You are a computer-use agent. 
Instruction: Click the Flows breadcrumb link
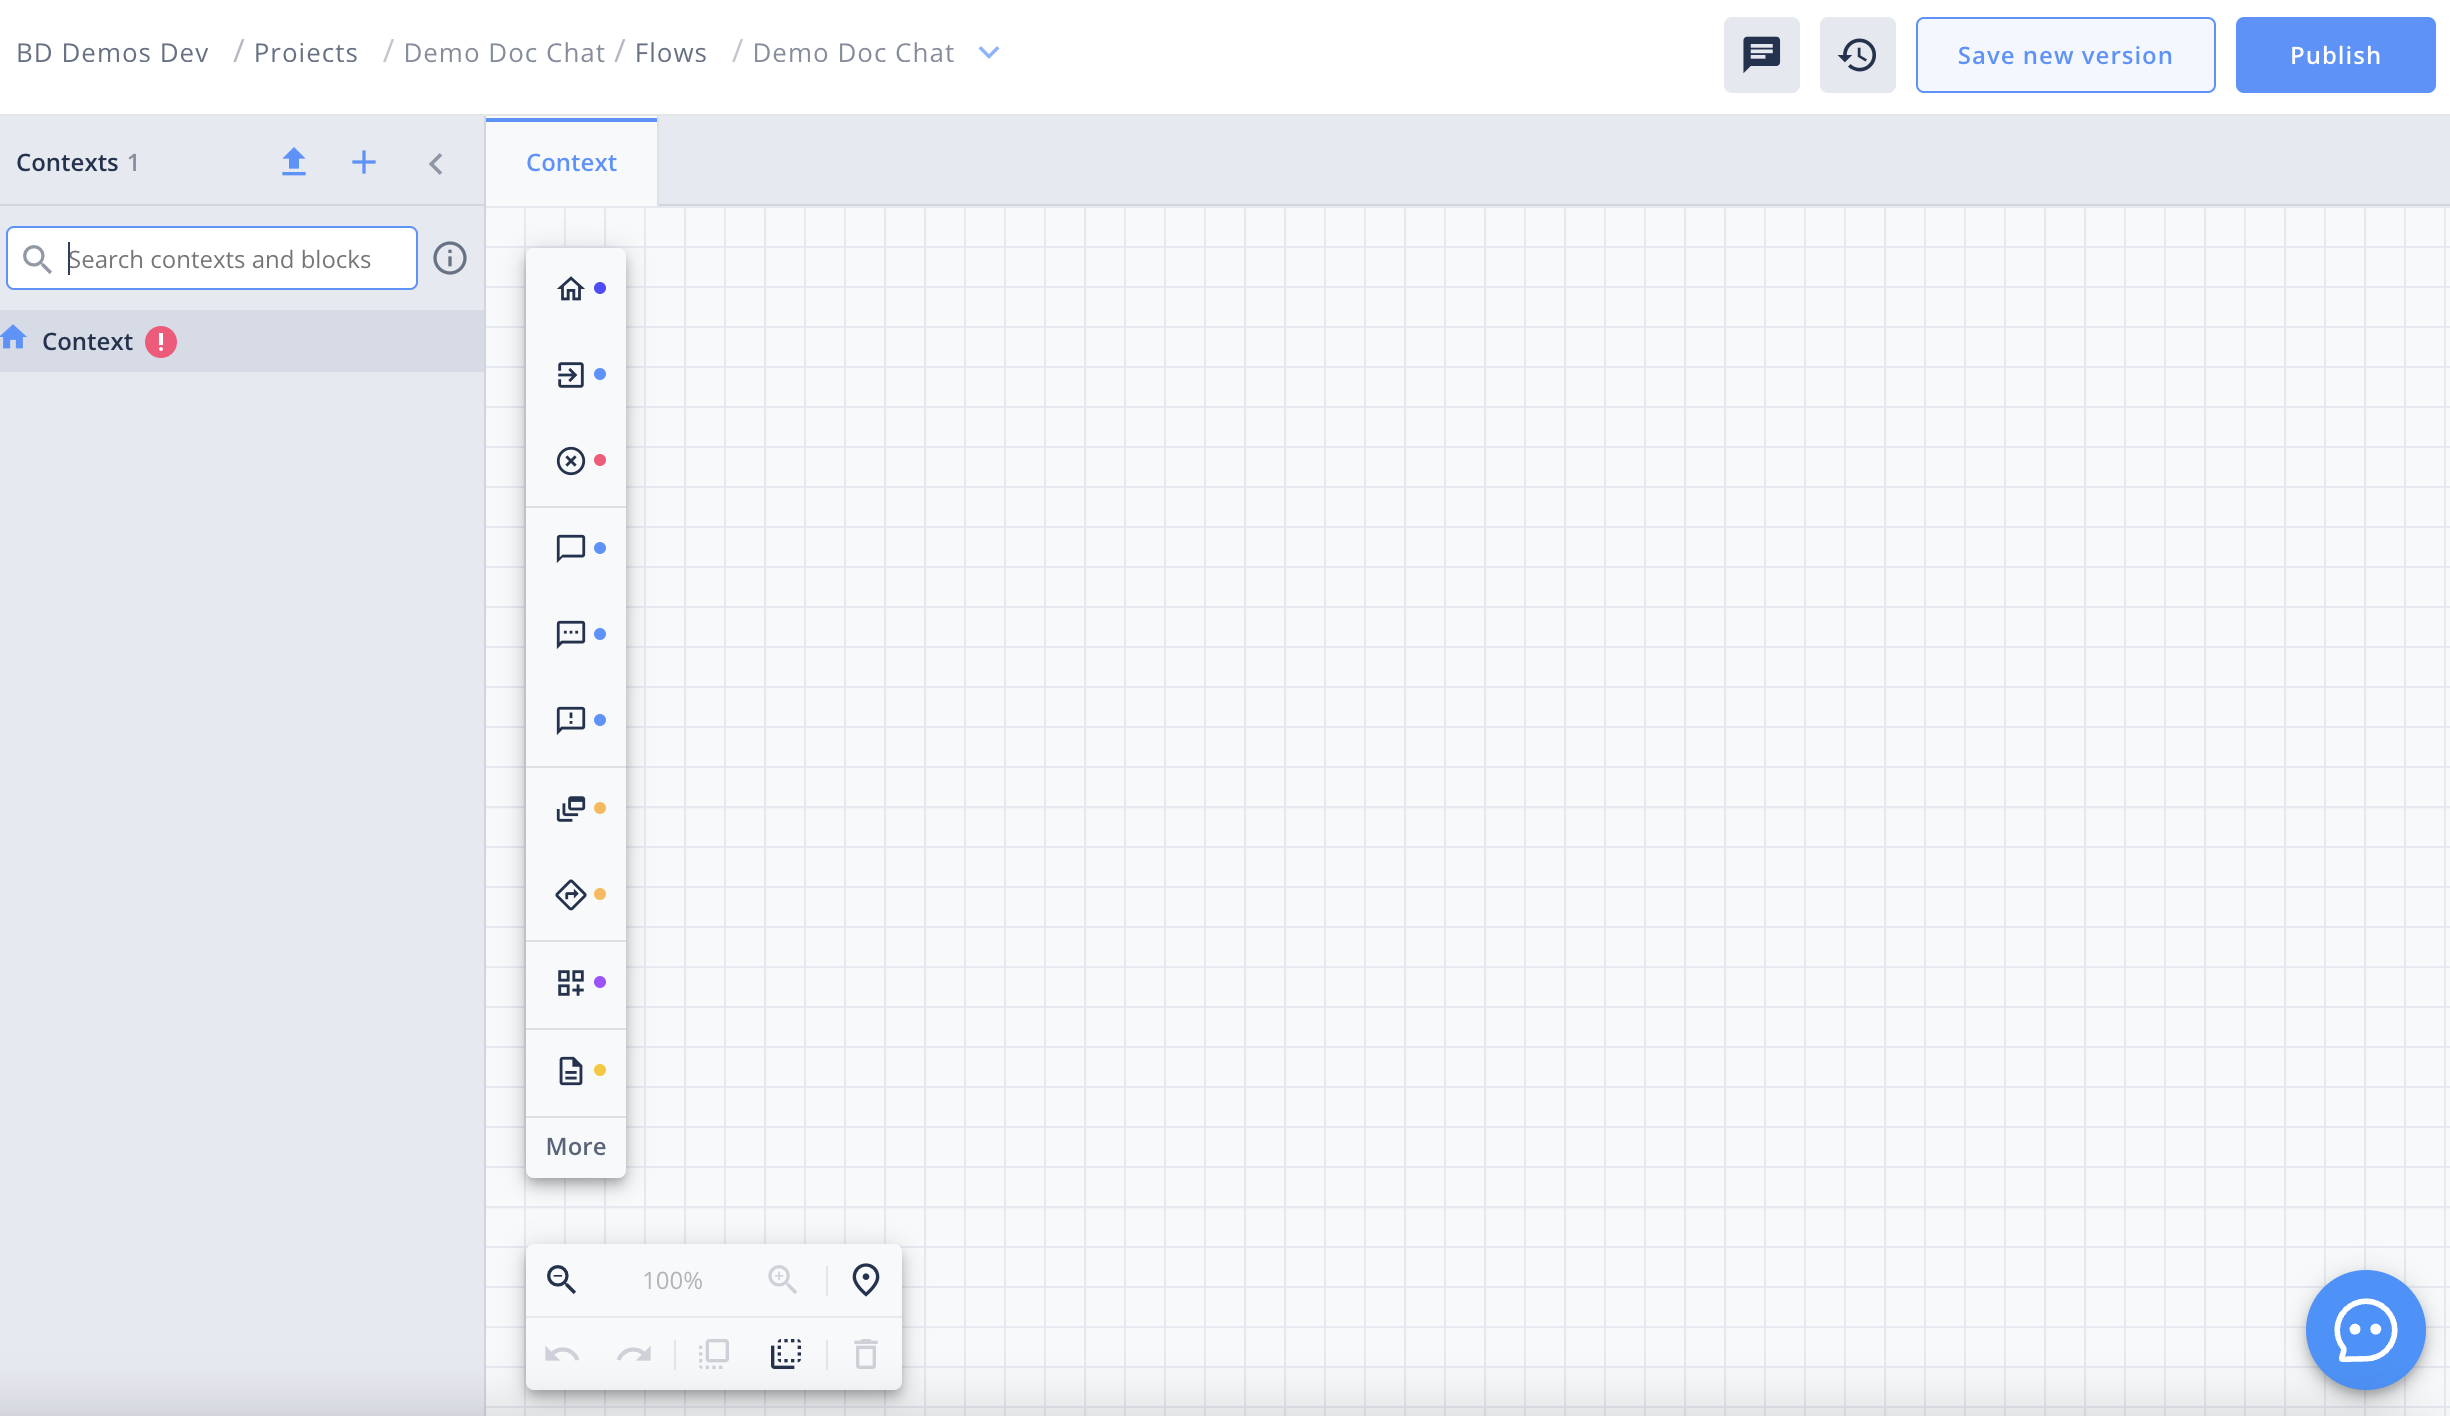click(670, 53)
